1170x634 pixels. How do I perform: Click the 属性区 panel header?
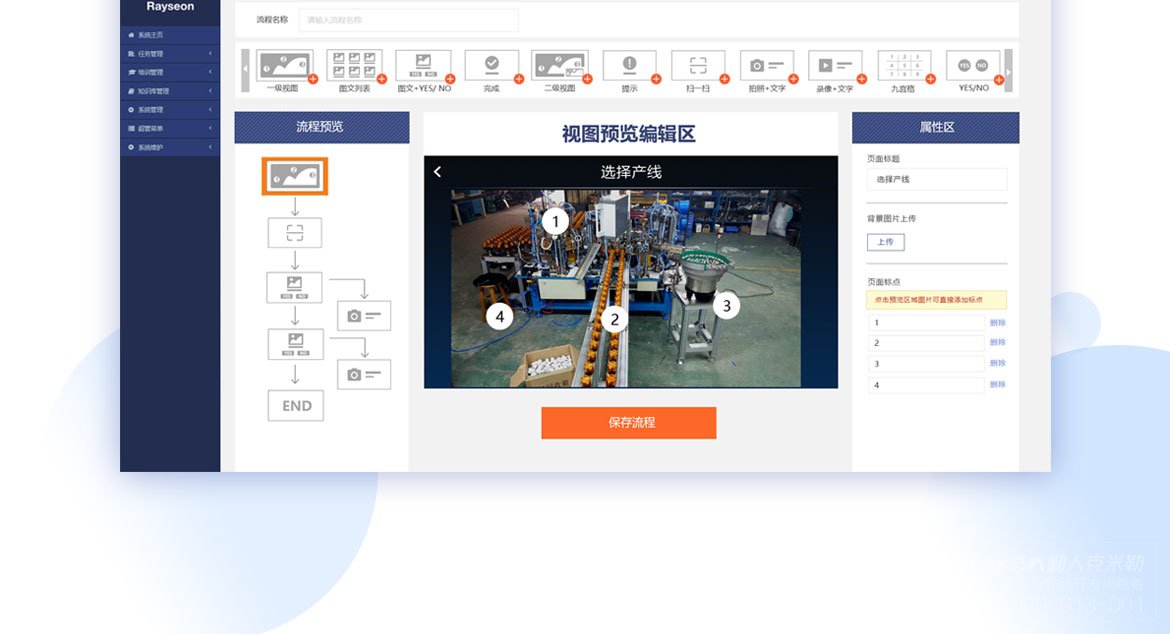tap(936, 128)
